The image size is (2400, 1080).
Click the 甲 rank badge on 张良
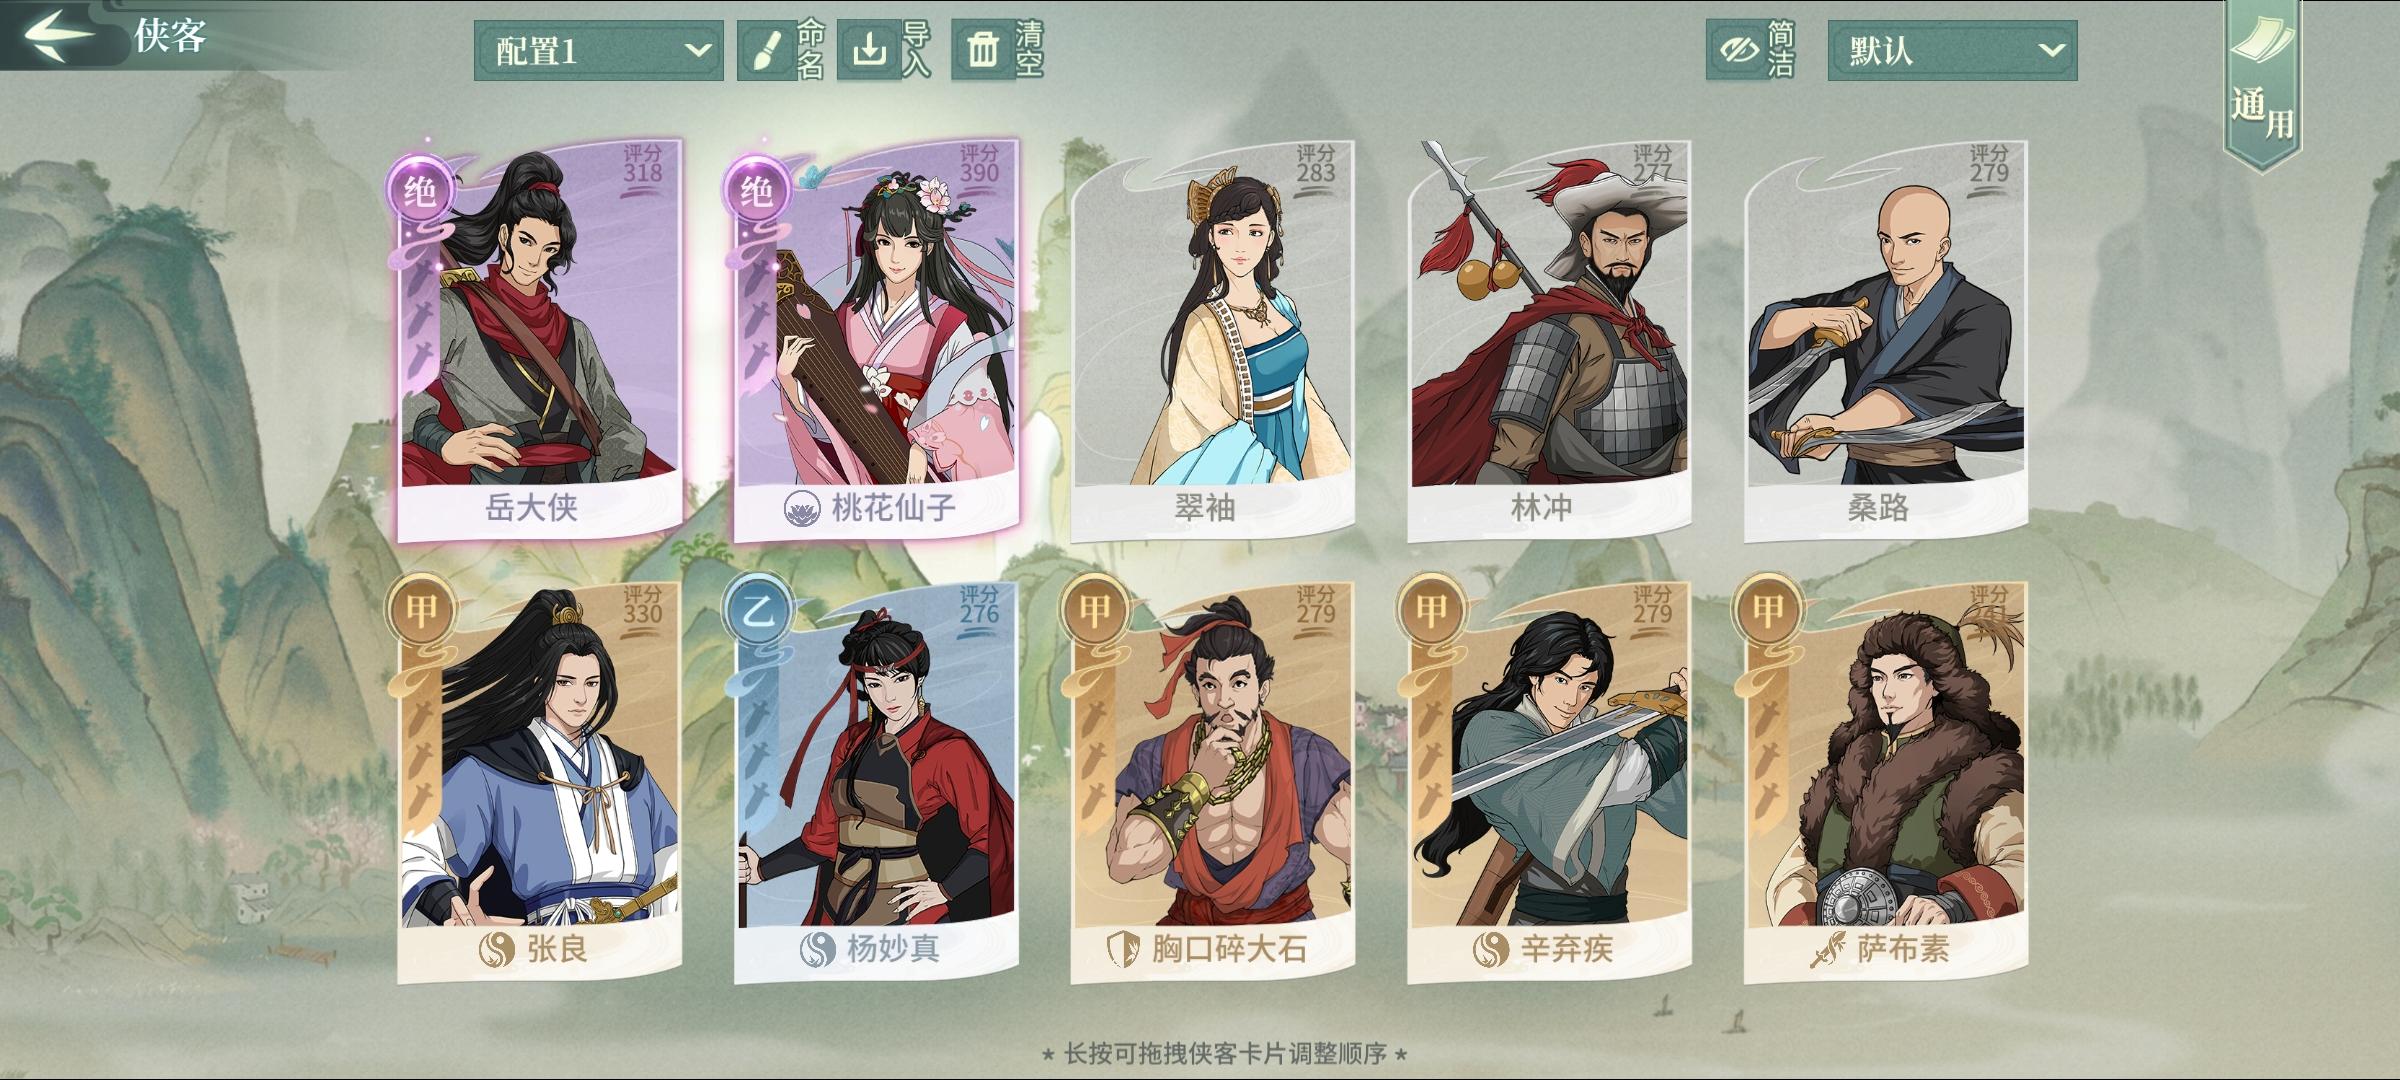[421, 610]
